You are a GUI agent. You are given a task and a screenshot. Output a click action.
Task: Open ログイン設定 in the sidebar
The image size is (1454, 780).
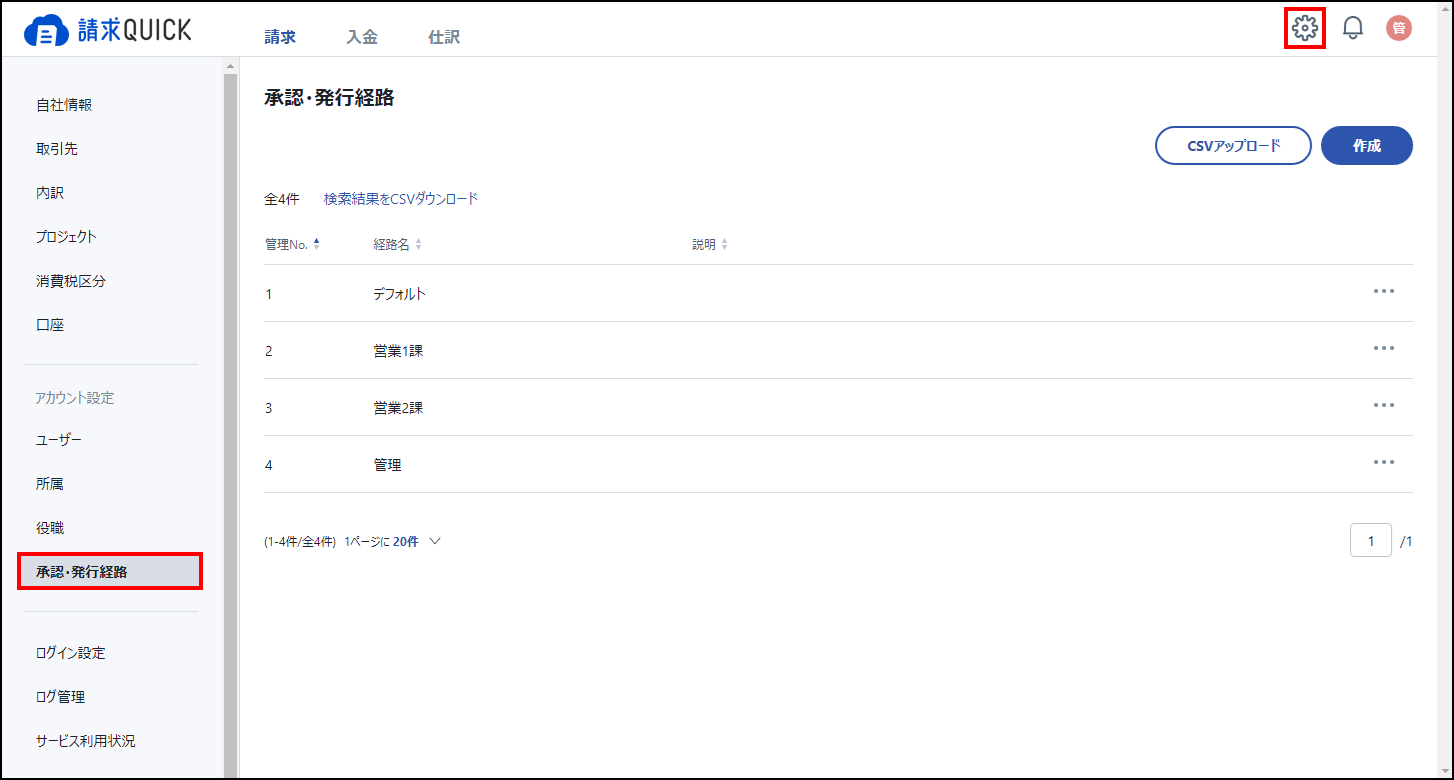click(x=71, y=653)
